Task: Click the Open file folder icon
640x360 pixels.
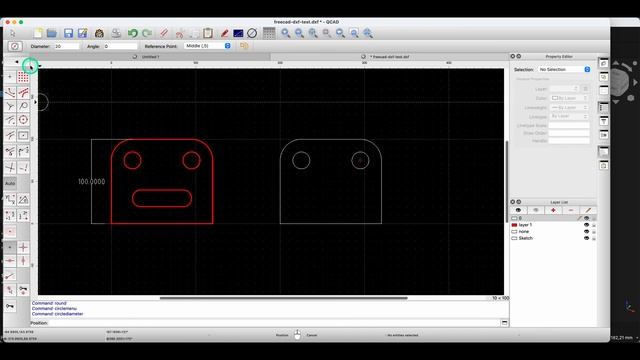Action: tap(52, 33)
